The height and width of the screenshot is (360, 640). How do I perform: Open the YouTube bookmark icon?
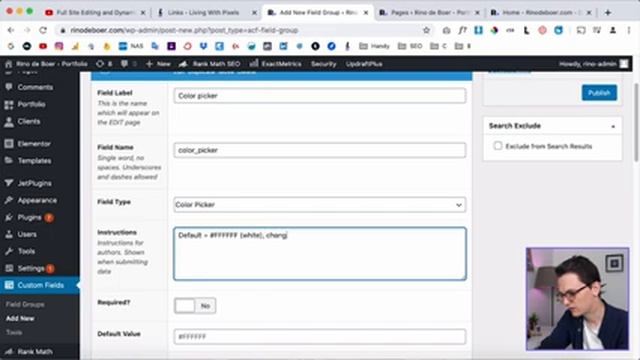[x=43, y=46]
